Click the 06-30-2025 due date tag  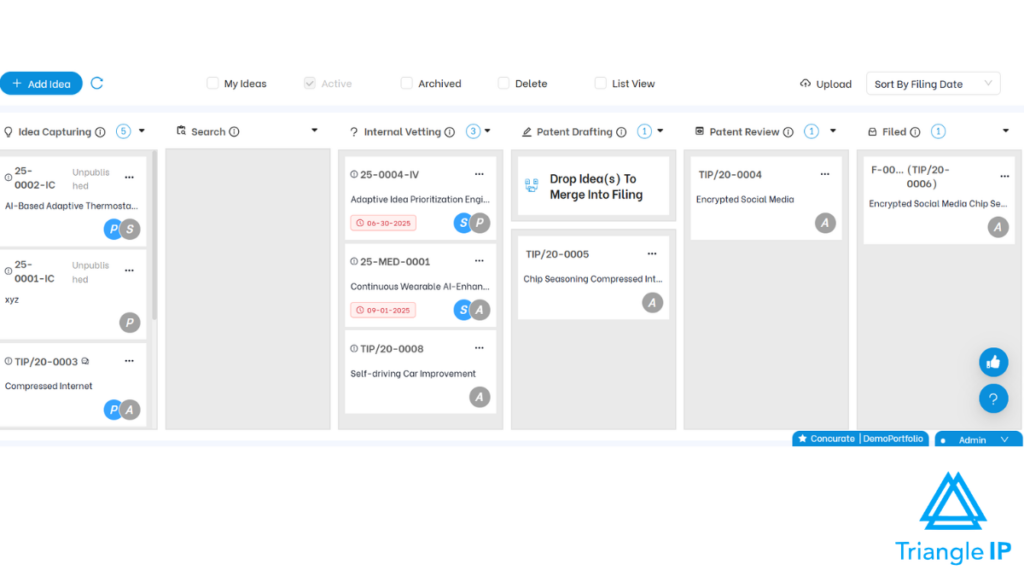click(383, 223)
